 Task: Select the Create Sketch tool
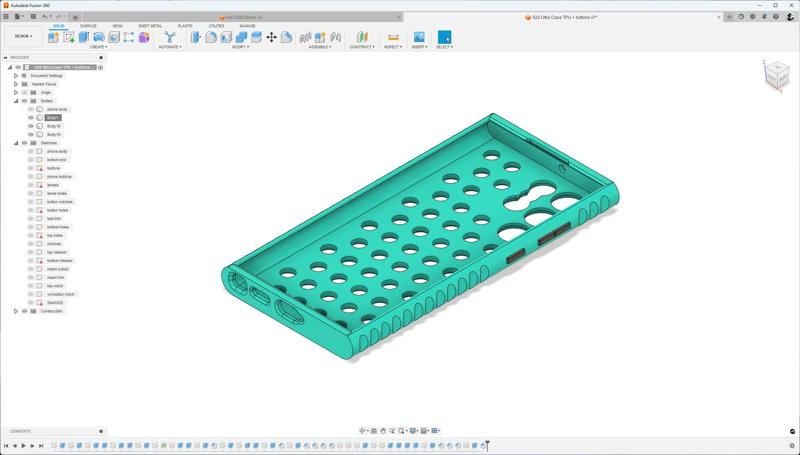[68, 37]
